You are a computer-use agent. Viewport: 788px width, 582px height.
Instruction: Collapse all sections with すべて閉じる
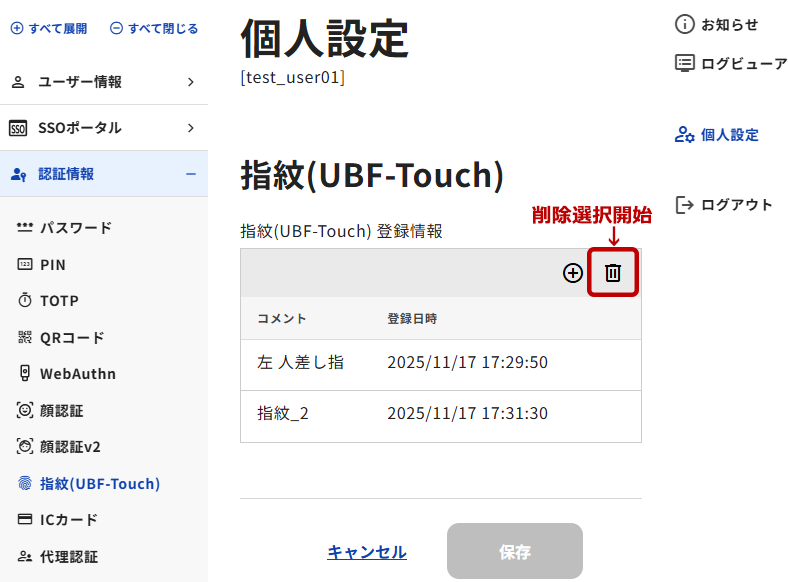[154, 28]
